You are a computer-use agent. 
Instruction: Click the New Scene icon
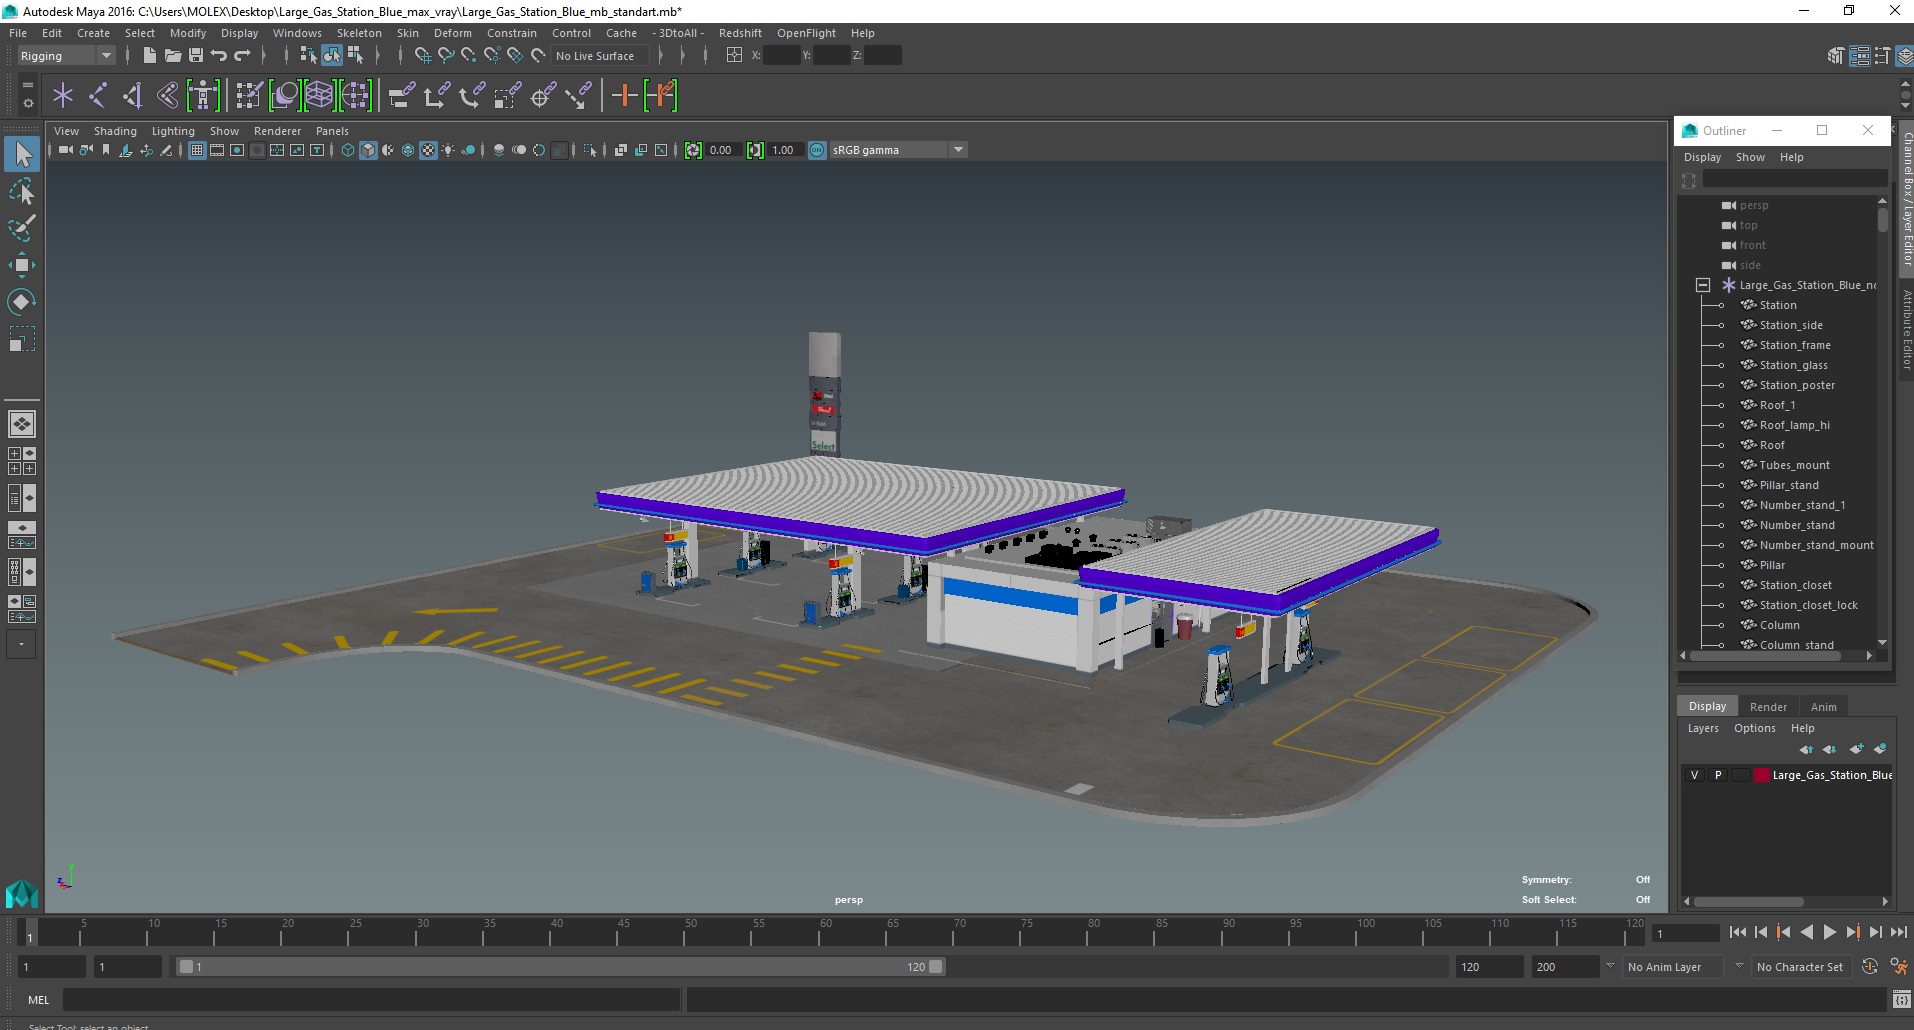(x=149, y=55)
